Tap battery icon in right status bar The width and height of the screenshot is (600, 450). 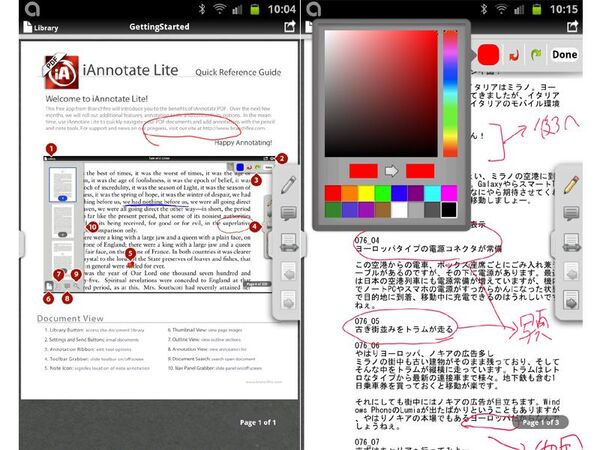(x=537, y=9)
